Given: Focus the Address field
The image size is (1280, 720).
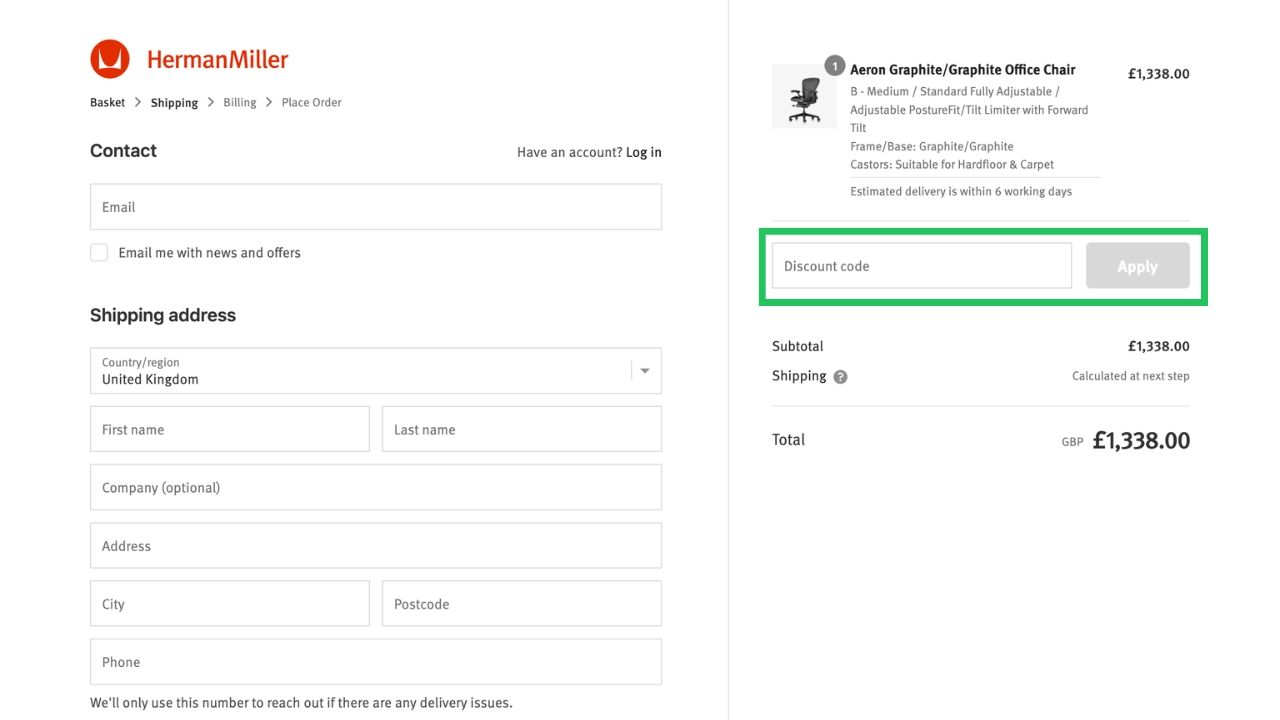Looking at the screenshot, I should coord(376,546).
